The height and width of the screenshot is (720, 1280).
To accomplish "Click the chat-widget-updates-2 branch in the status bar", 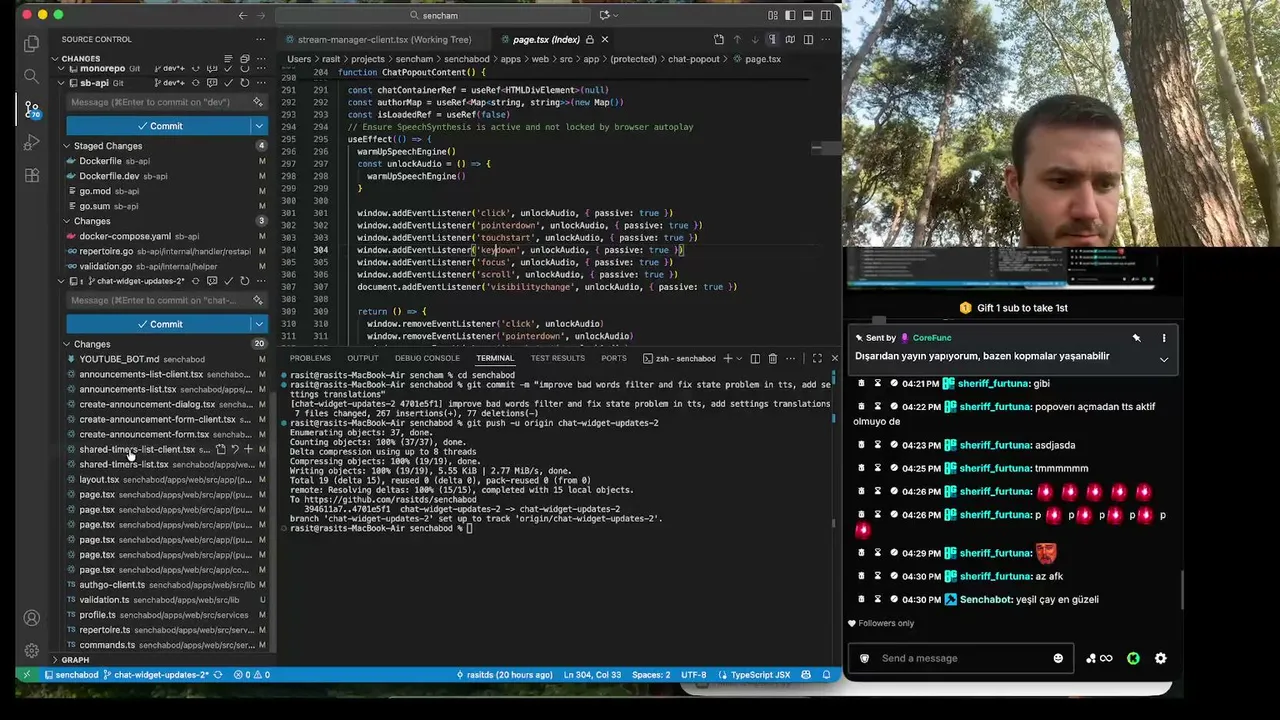I will click(155, 675).
